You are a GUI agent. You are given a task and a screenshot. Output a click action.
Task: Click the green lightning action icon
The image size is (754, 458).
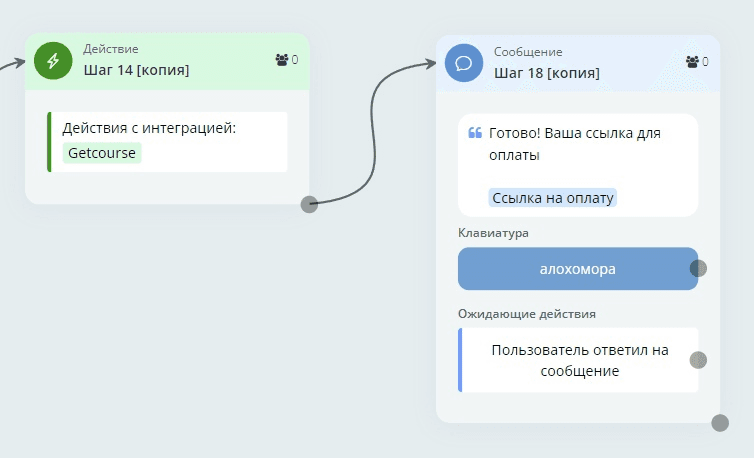[54, 60]
